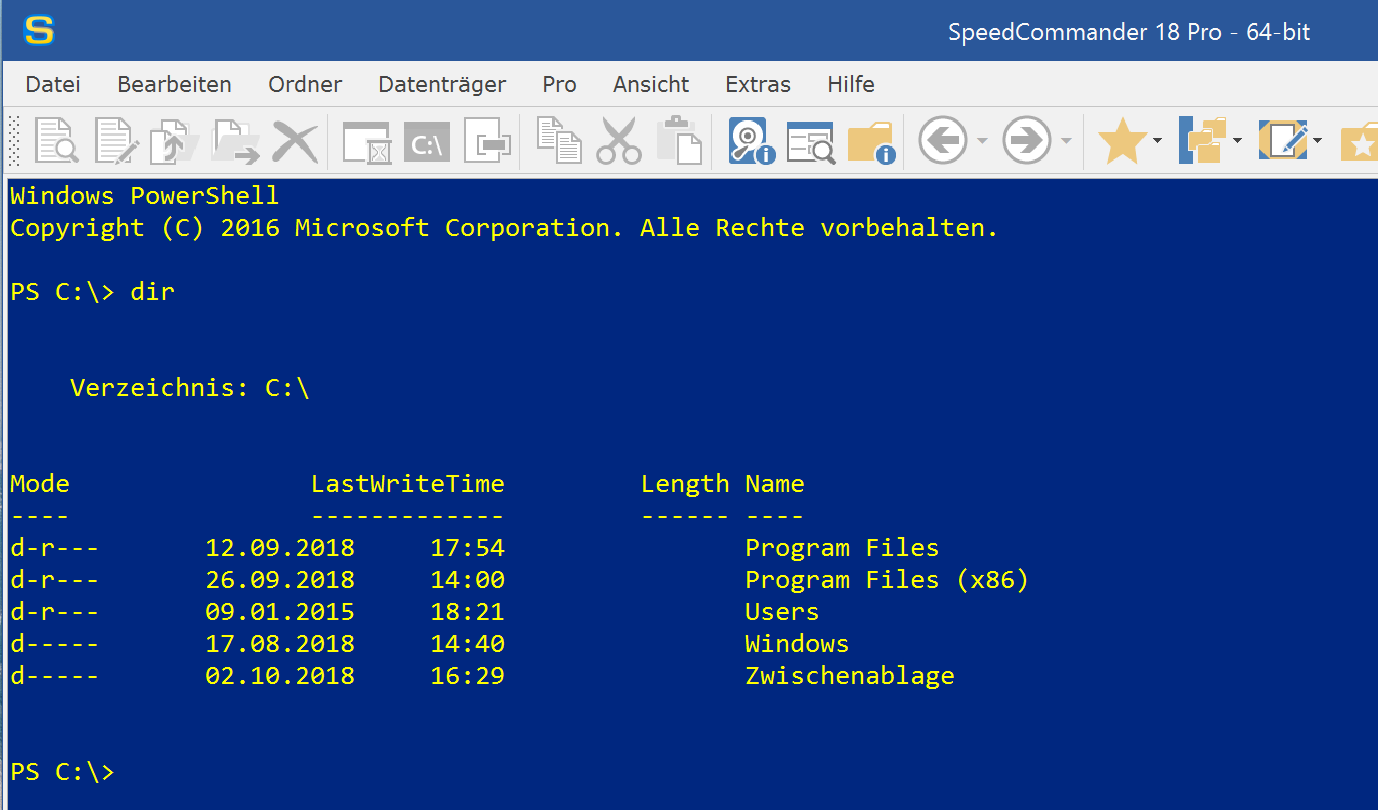Expand the edit note dropdown arrow
This screenshot has height=810, width=1378.
pos(1317,141)
